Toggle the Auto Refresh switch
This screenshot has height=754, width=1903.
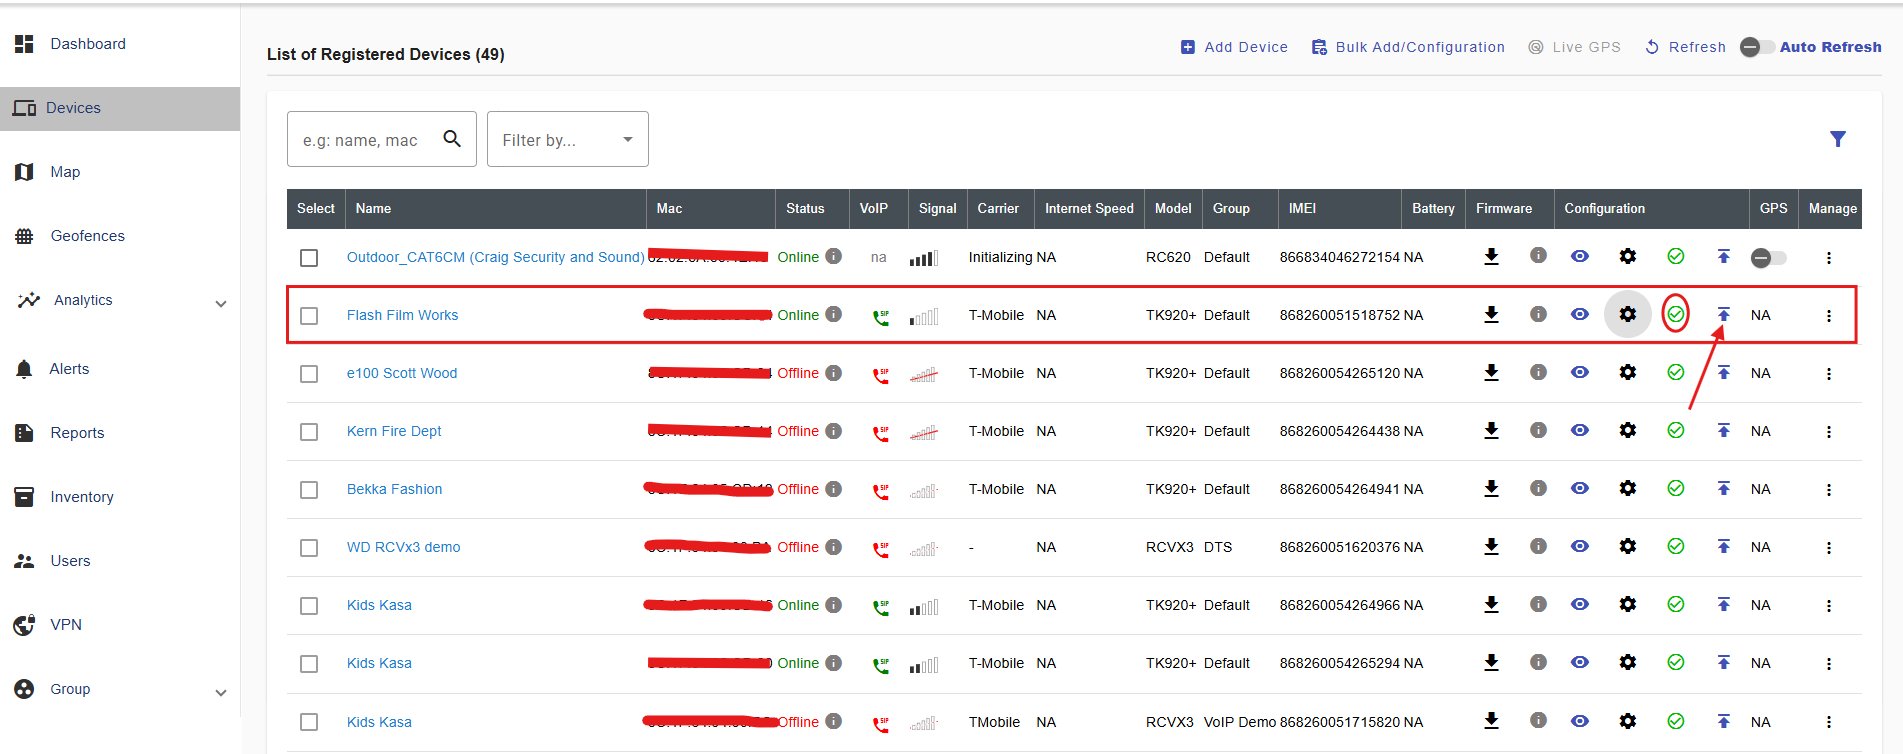tap(1757, 47)
